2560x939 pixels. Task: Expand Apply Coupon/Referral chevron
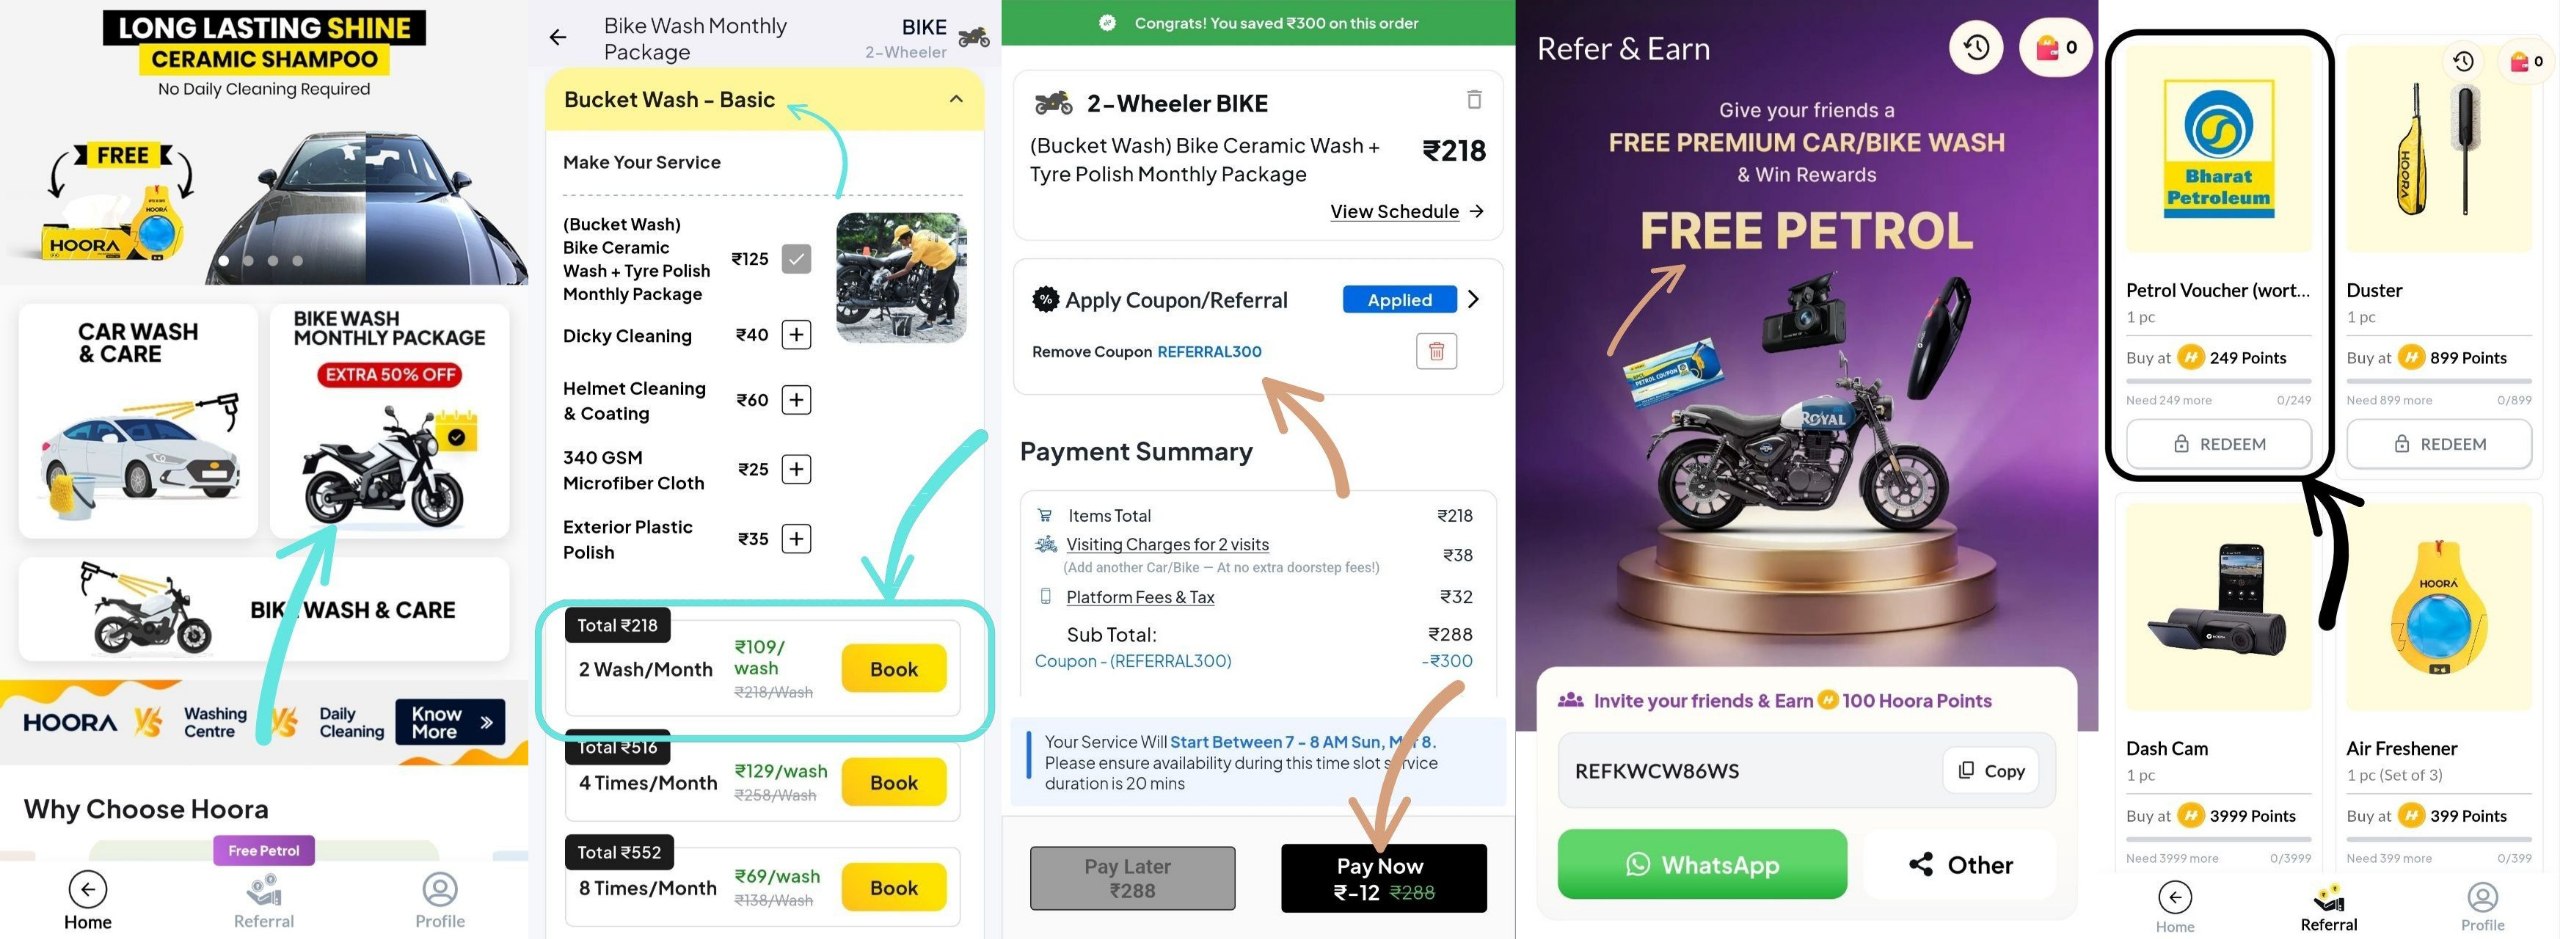(1473, 300)
